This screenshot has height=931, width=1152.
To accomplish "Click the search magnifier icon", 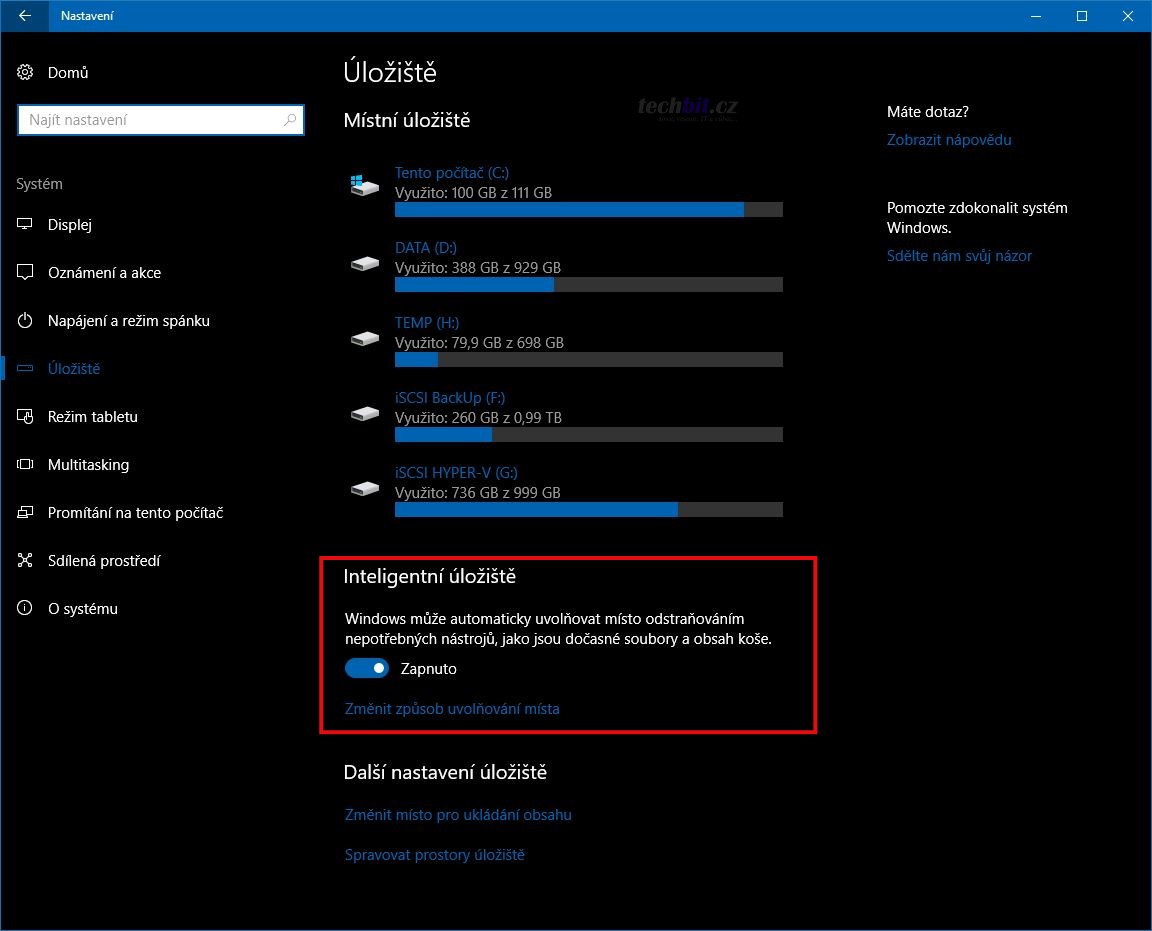I will (x=290, y=120).
